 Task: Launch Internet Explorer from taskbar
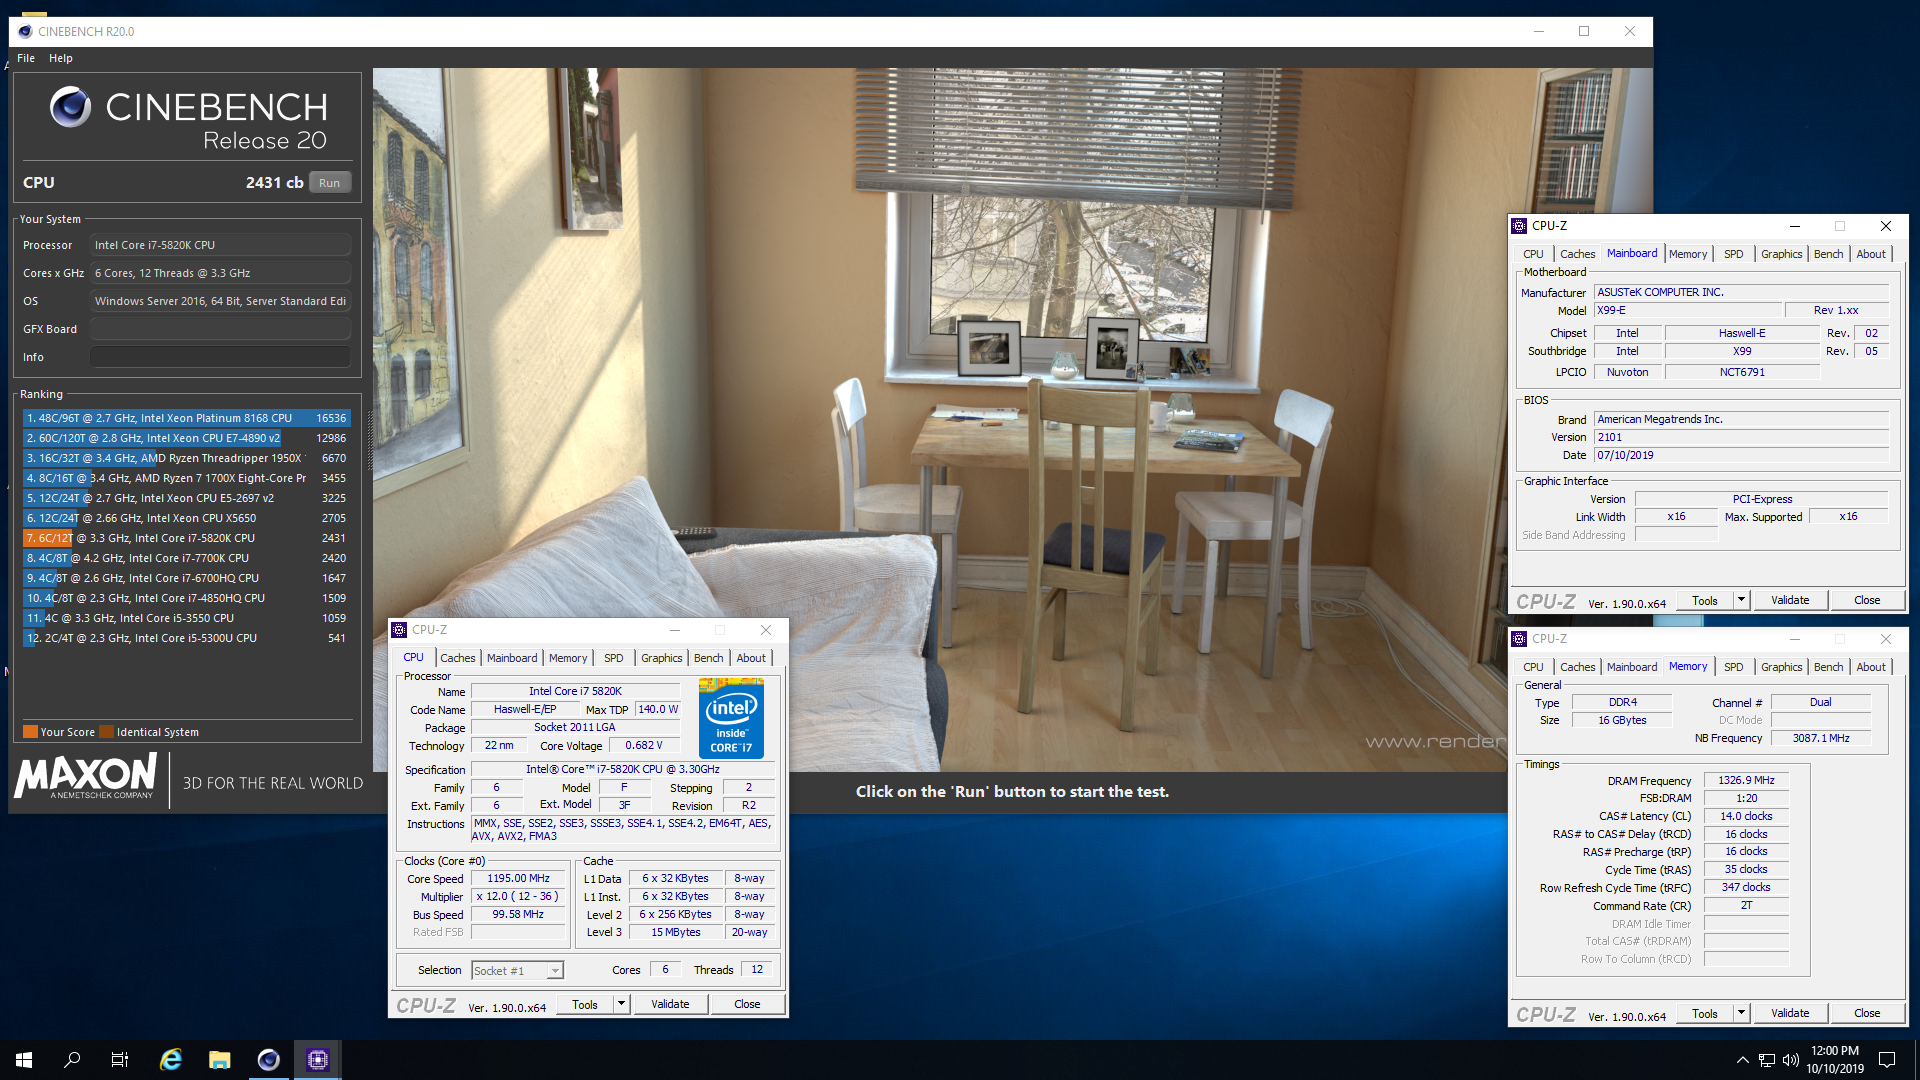pyautogui.click(x=171, y=1059)
